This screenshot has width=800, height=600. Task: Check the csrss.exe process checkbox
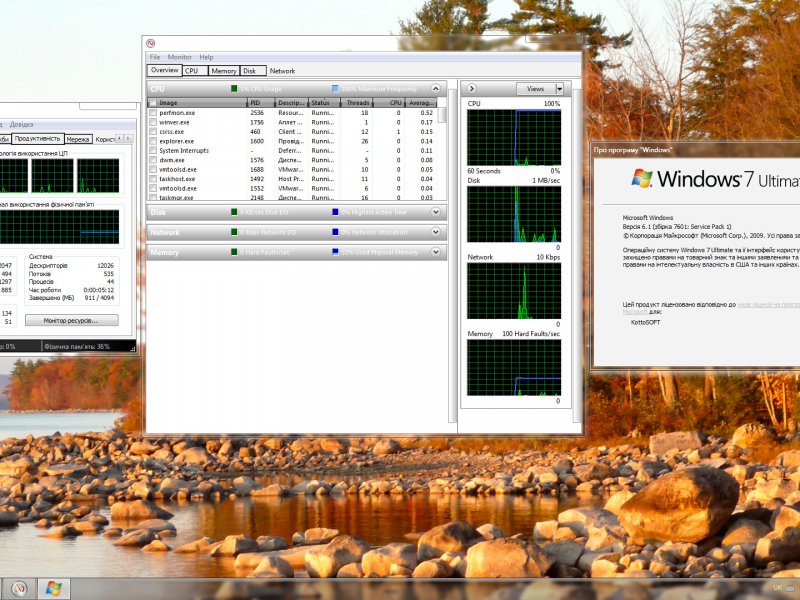click(153, 132)
